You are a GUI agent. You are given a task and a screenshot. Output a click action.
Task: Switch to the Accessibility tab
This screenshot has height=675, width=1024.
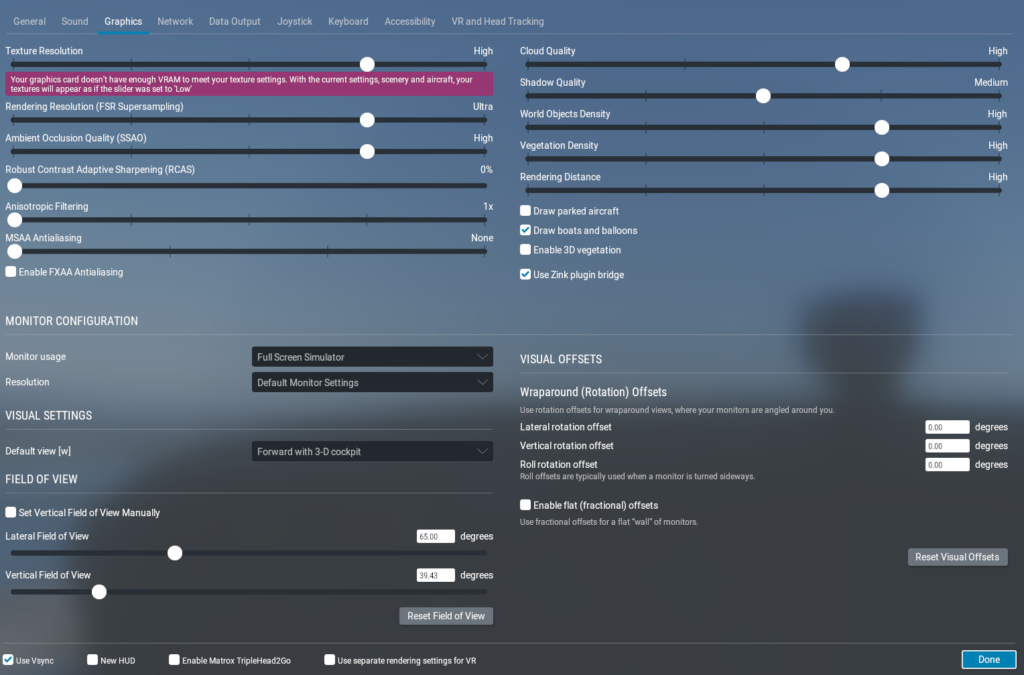coord(409,22)
